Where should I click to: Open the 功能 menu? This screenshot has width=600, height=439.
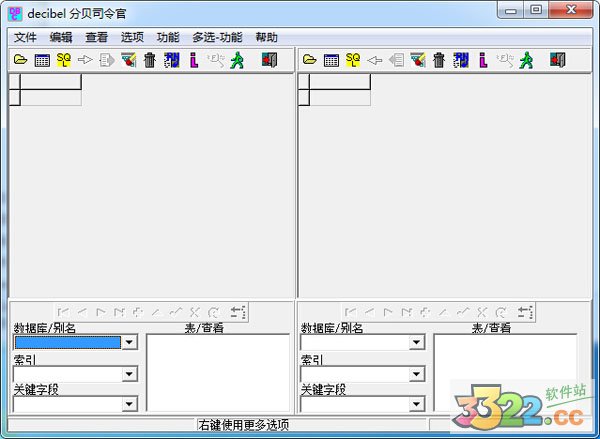click(168, 38)
